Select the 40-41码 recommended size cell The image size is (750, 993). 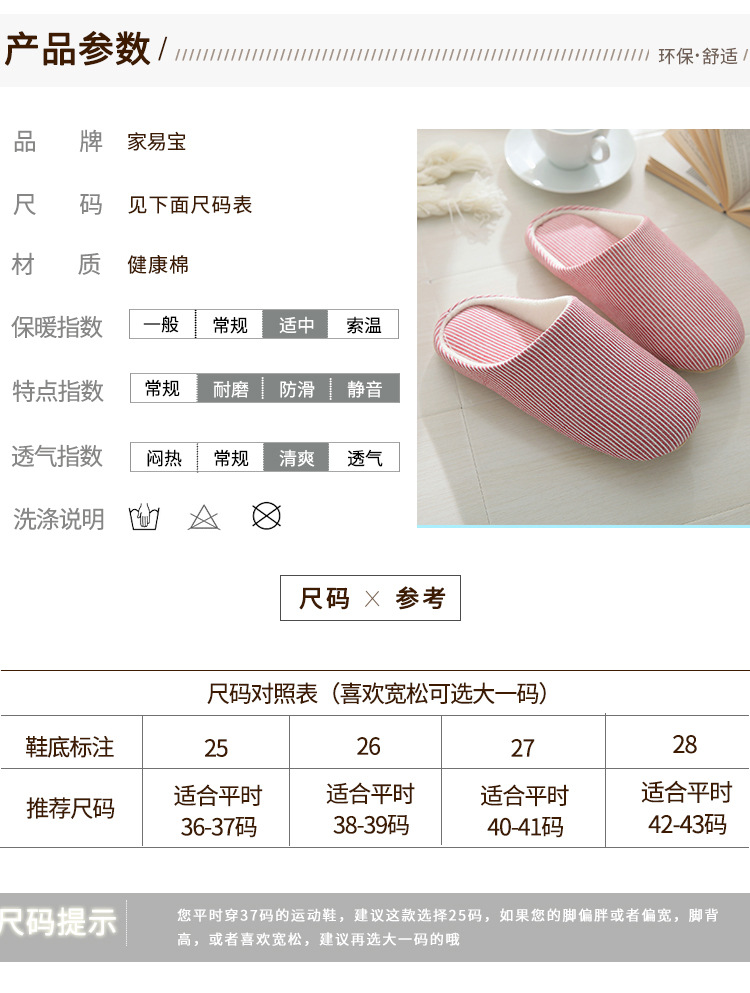(x=524, y=811)
